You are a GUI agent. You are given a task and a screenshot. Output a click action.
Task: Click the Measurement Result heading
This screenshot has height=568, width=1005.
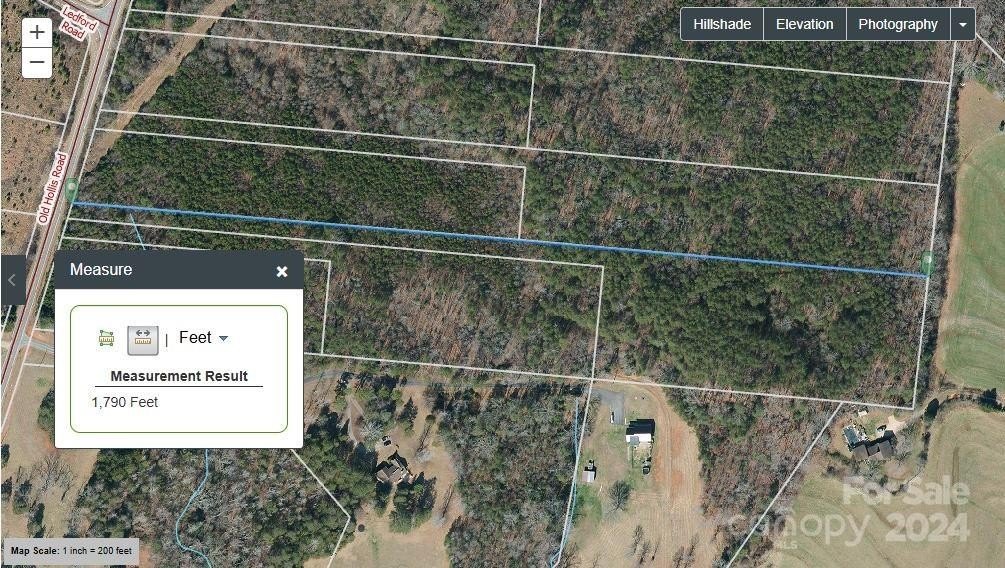(179, 376)
